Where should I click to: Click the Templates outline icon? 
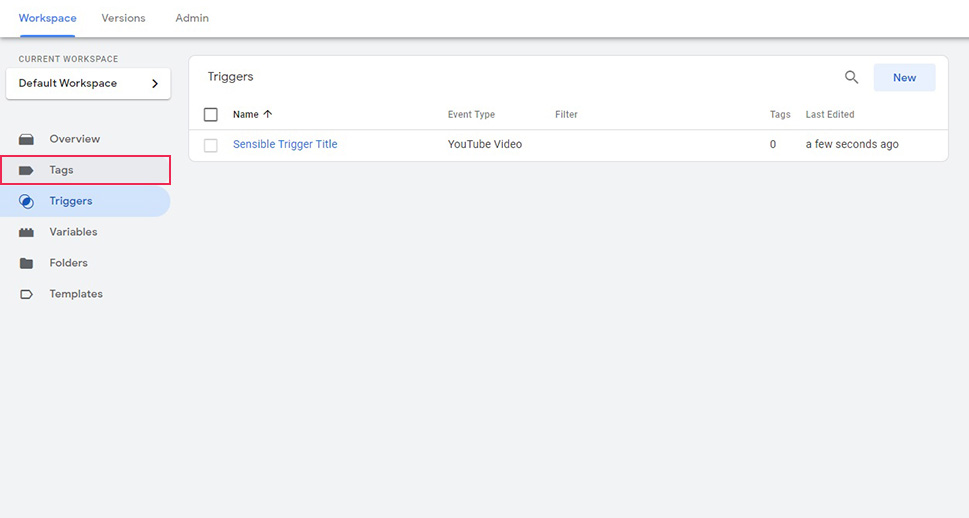coord(26,294)
